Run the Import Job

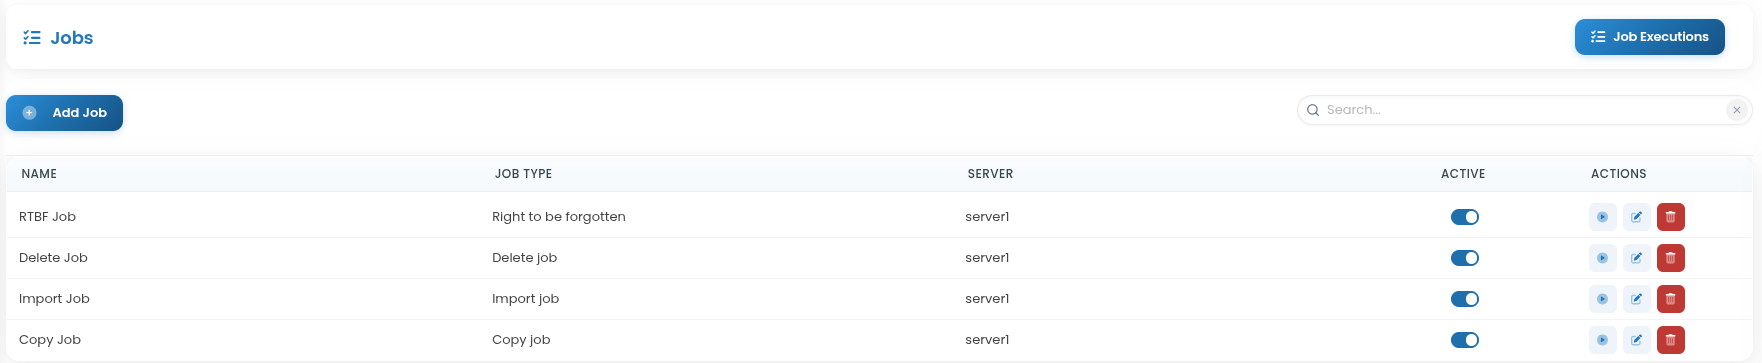[1602, 299]
